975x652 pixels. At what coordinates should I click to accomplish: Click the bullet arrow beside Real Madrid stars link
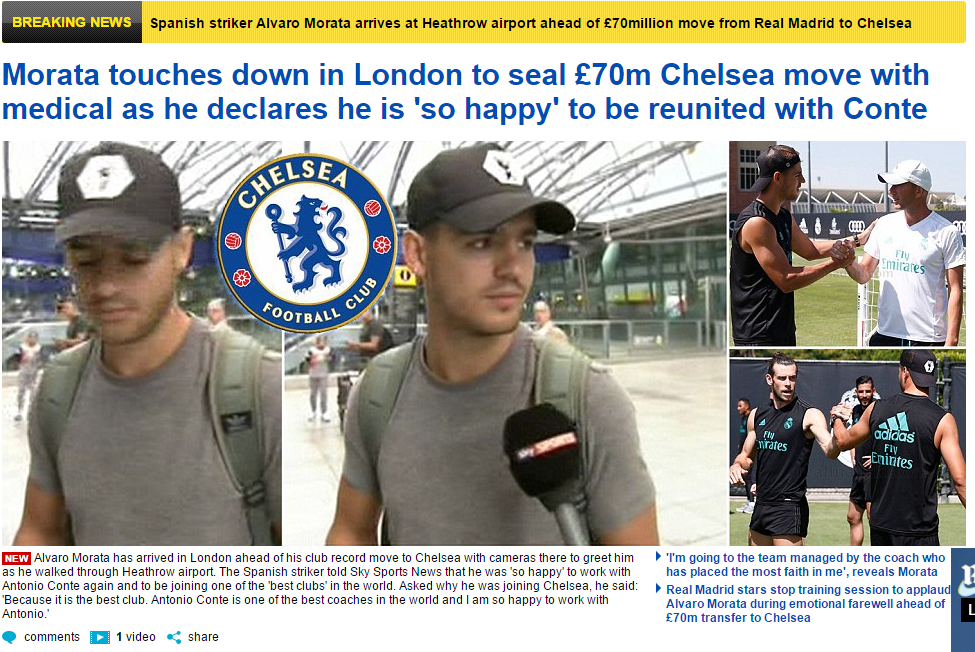pos(658,588)
